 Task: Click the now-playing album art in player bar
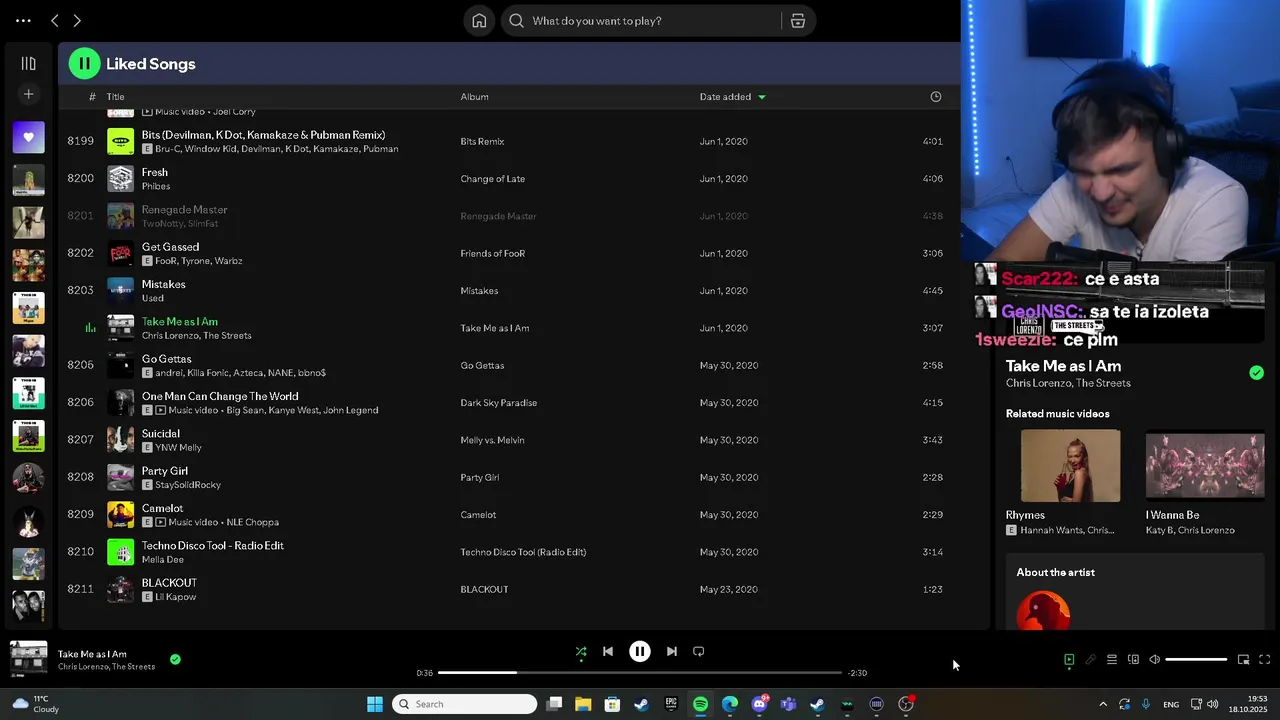pos(28,660)
